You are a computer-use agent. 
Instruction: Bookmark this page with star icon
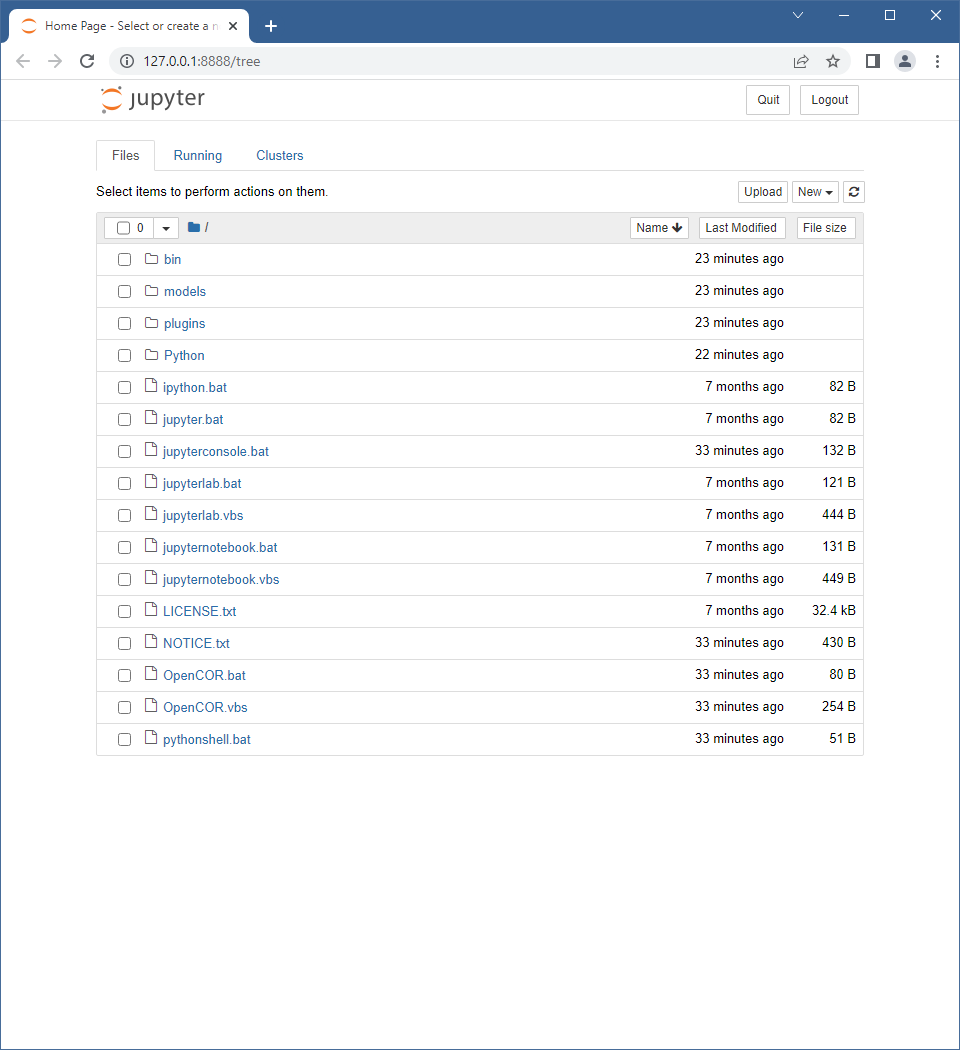click(833, 61)
